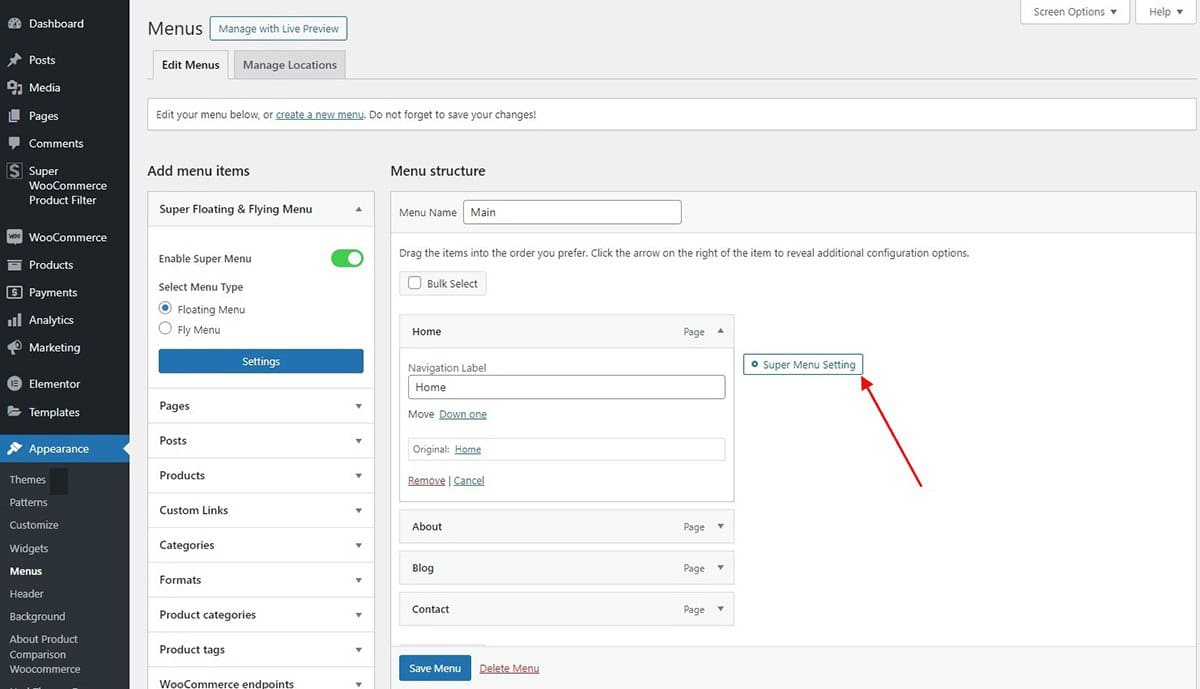Open Patterns under Appearance
This screenshot has height=689, width=1200.
point(29,502)
